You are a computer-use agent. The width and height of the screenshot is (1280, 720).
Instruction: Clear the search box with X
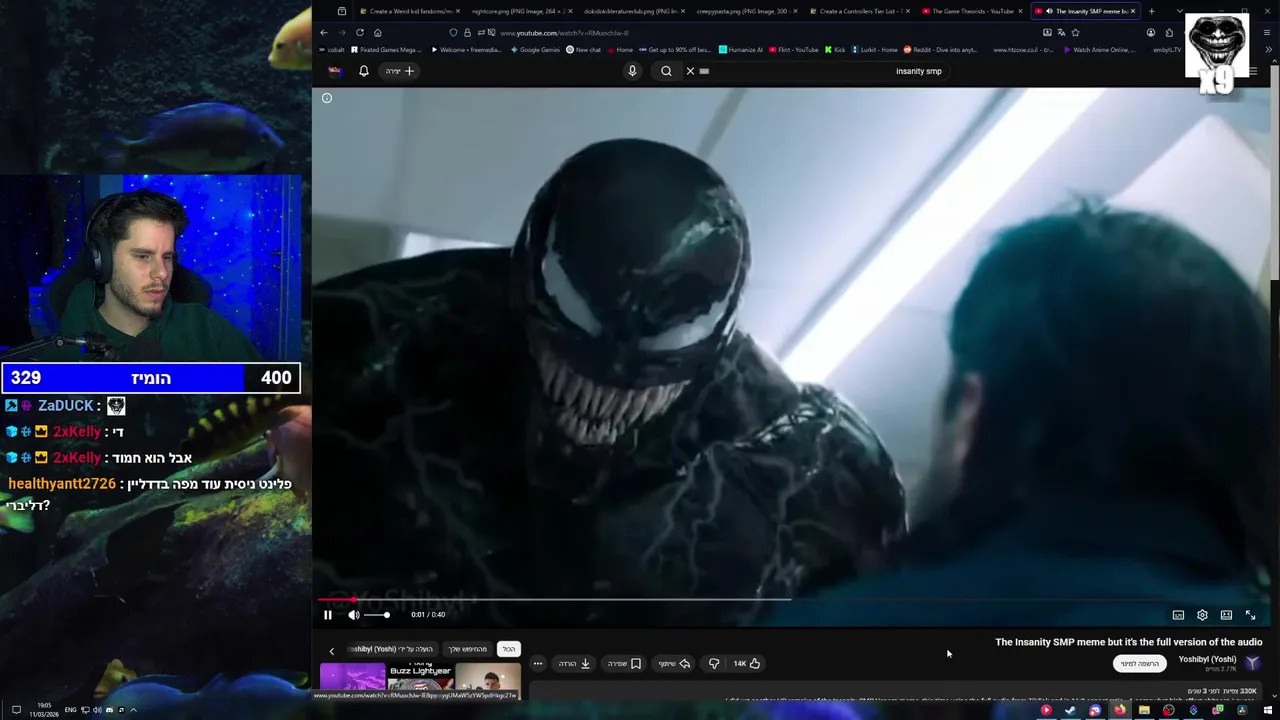point(690,71)
